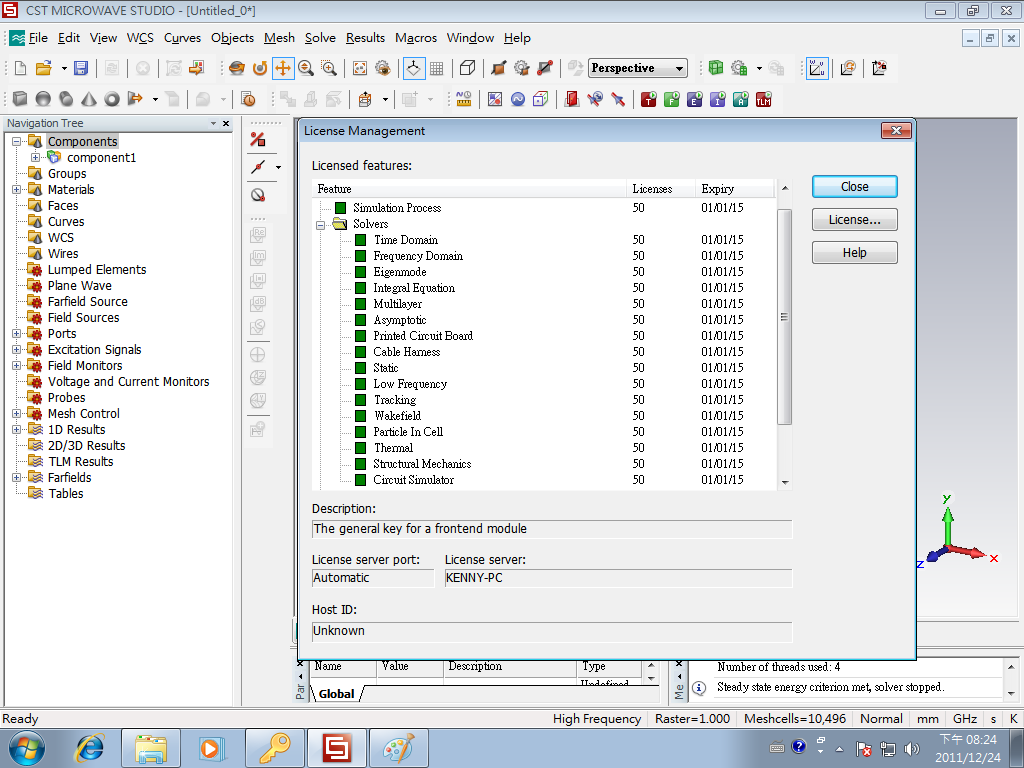Image resolution: width=1024 pixels, height=768 pixels.
Task: Expand the 1D Results node
Action: [x=16, y=429]
